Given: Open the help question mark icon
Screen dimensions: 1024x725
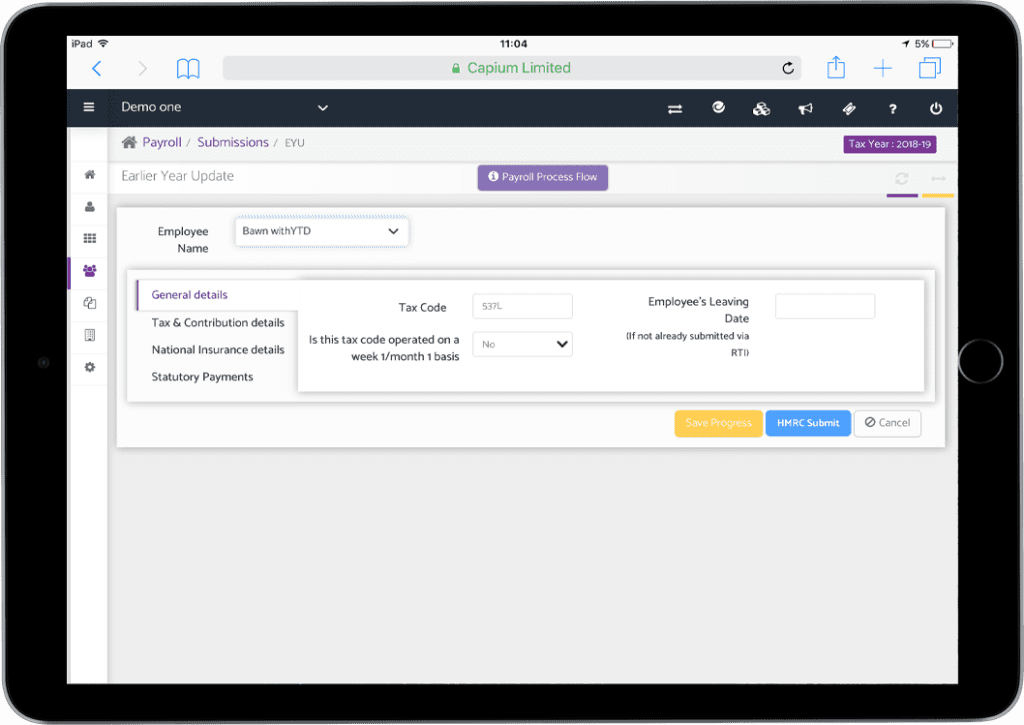Looking at the screenshot, I should coord(892,108).
